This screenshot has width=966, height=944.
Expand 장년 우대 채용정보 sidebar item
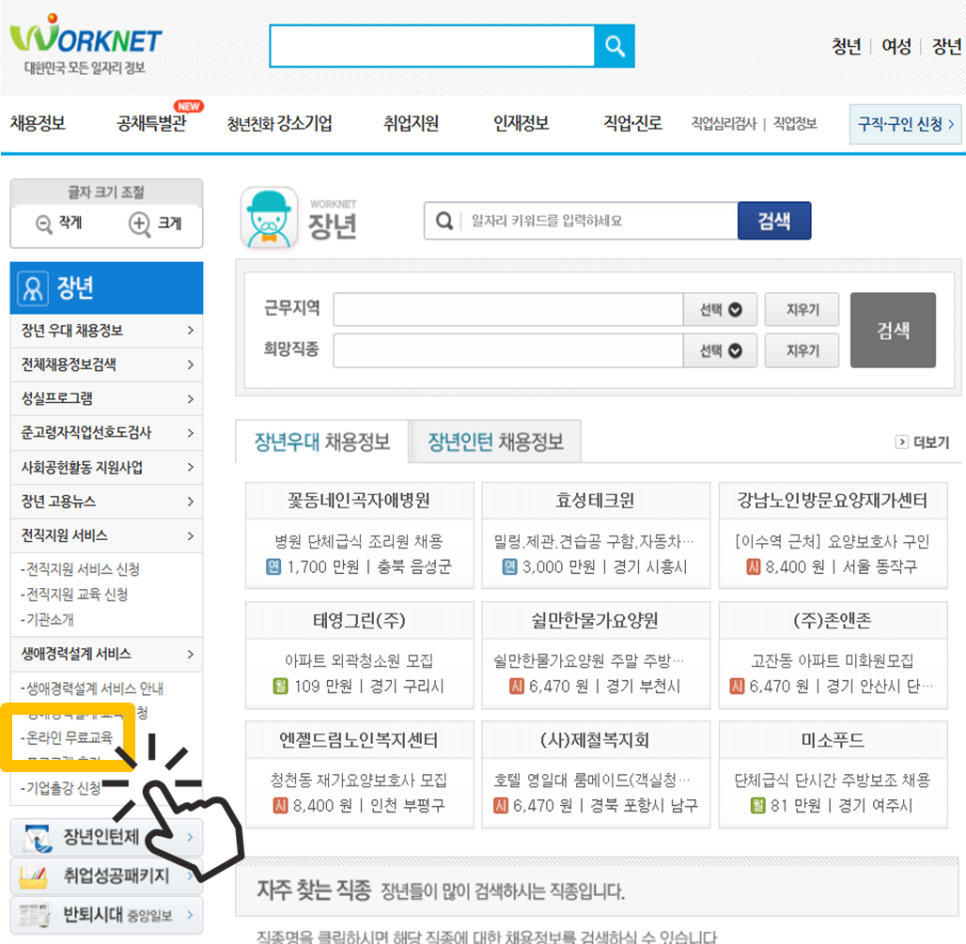coord(107,331)
